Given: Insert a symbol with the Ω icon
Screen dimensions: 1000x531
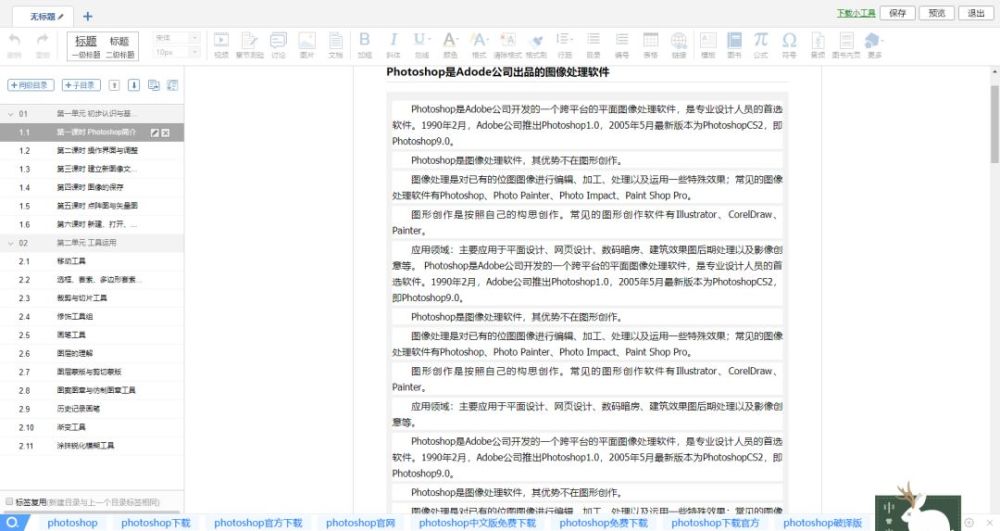Looking at the screenshot, I should tap(790, 40).
